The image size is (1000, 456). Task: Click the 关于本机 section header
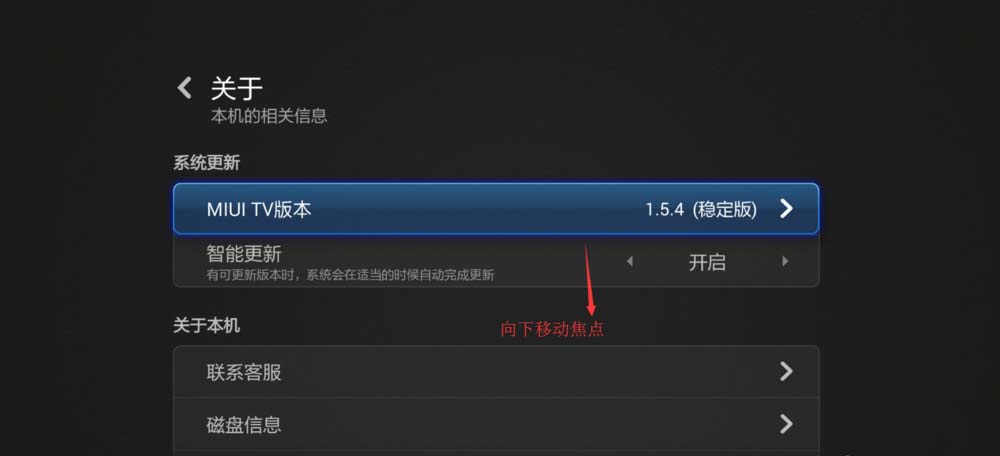(207, 325)
